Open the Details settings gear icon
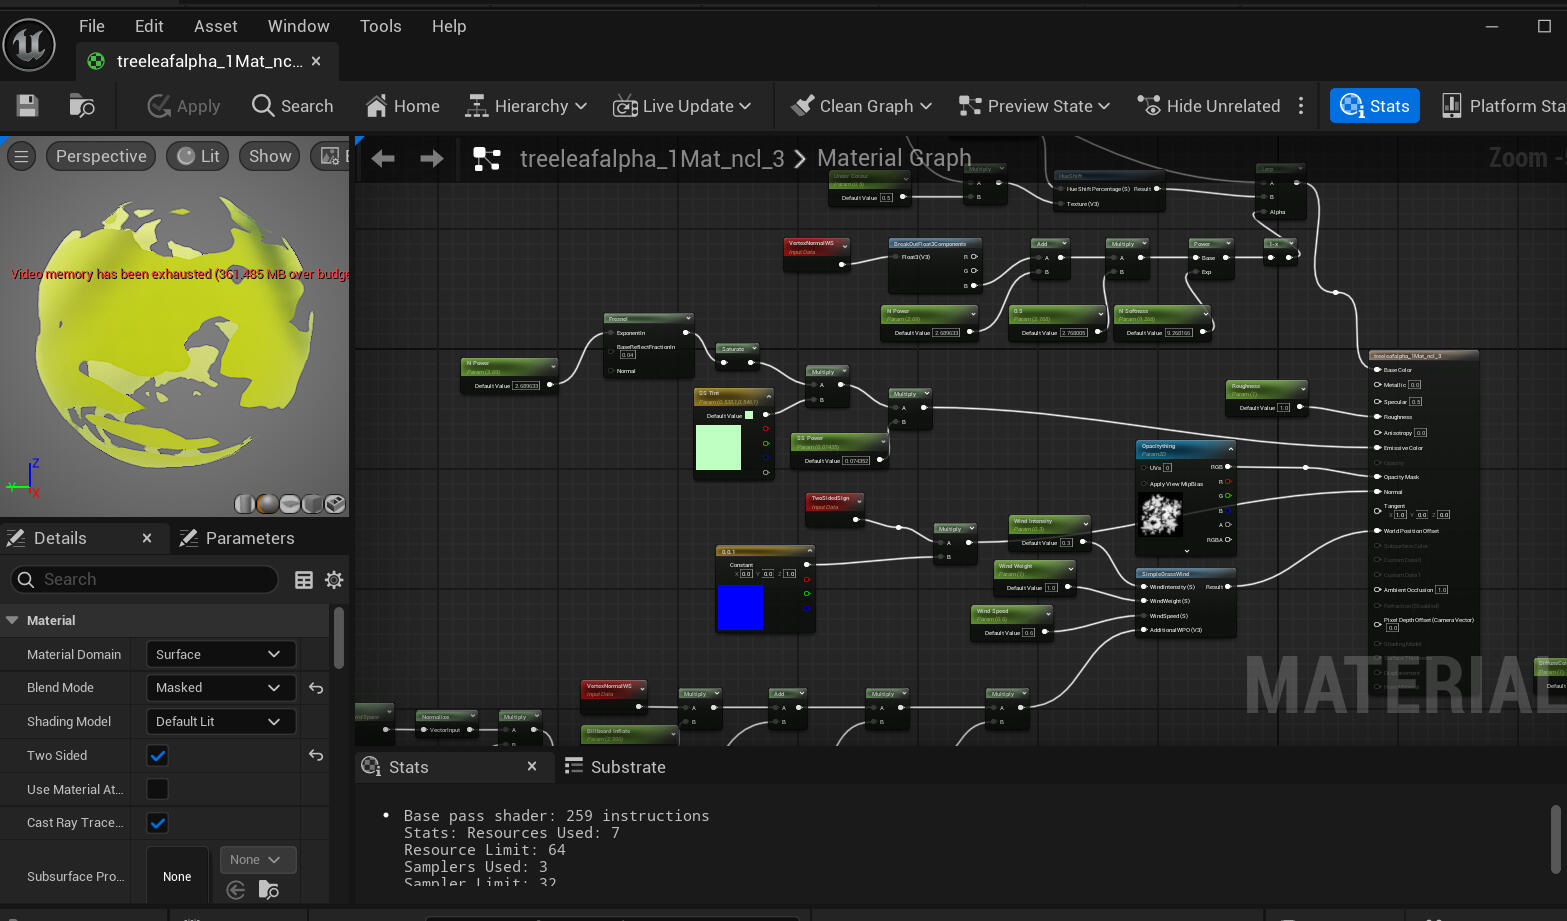 click(334, 580)
